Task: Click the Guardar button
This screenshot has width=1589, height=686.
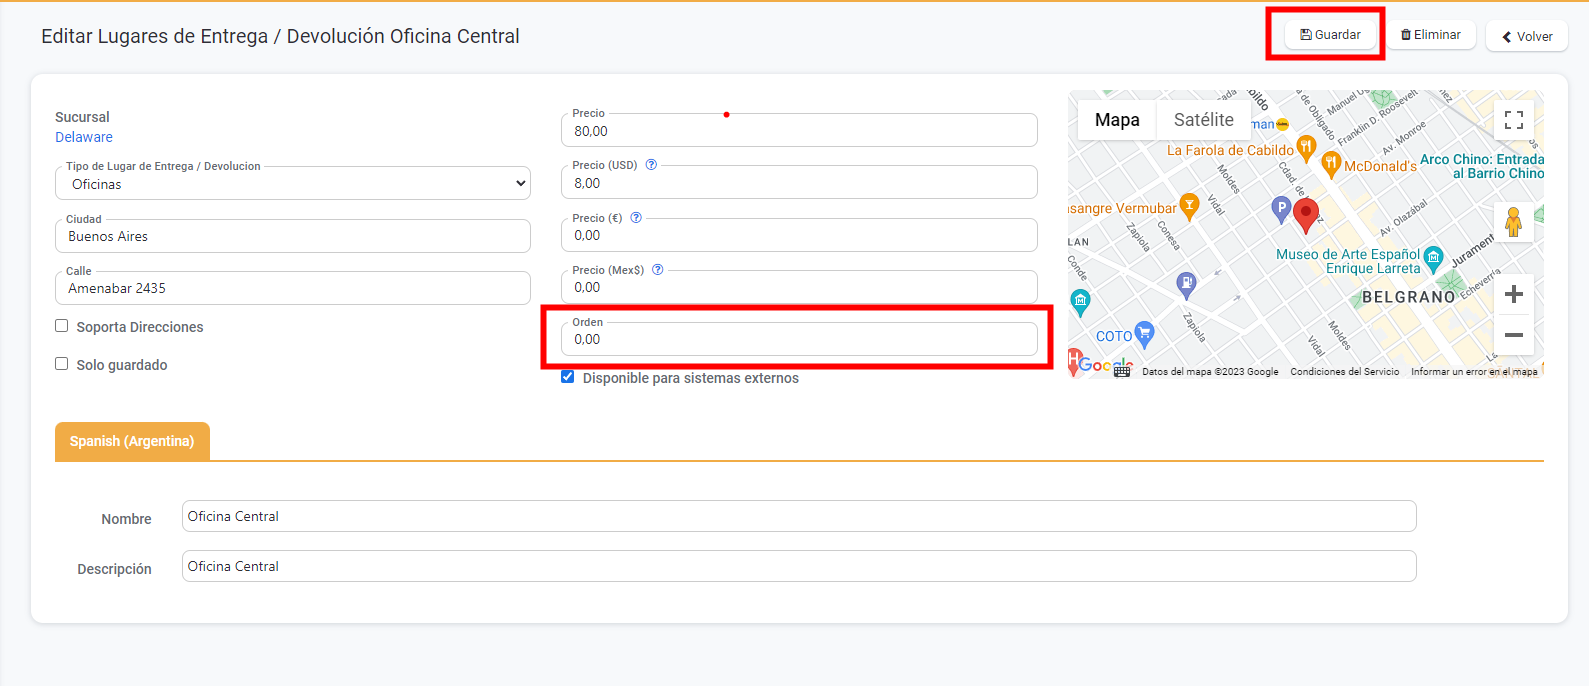Action: coord(1330,35)
